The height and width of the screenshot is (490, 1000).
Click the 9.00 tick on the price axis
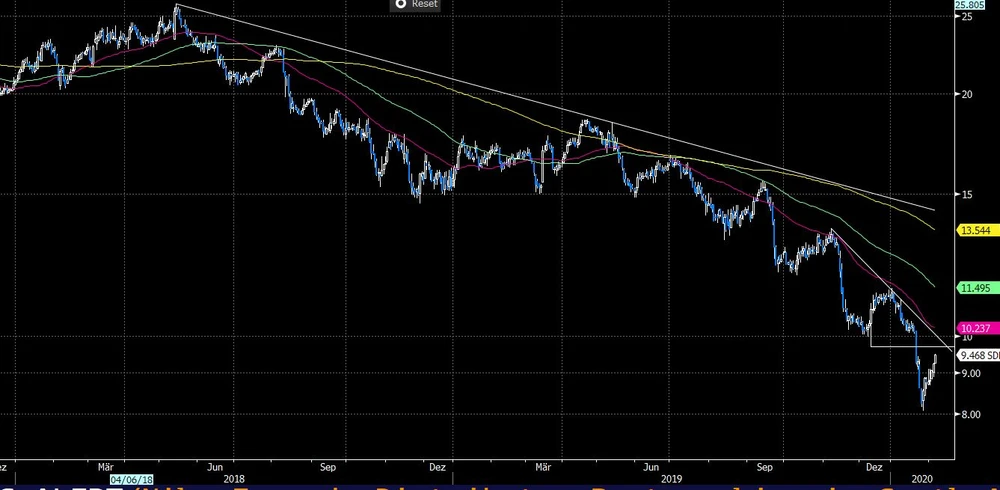tap(970, 374)
